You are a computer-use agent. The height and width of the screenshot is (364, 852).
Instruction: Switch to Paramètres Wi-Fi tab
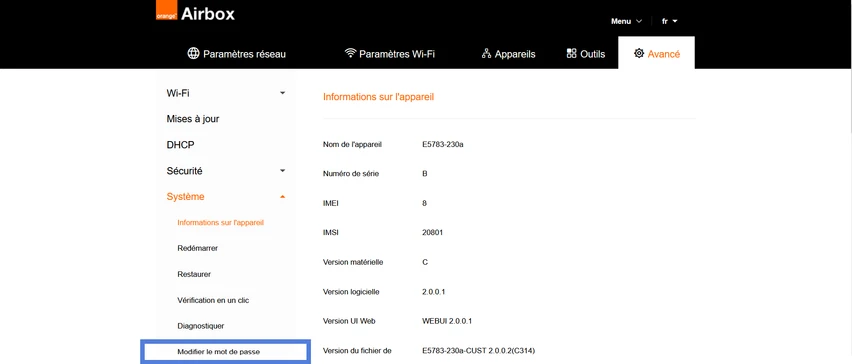pos(390,54)
